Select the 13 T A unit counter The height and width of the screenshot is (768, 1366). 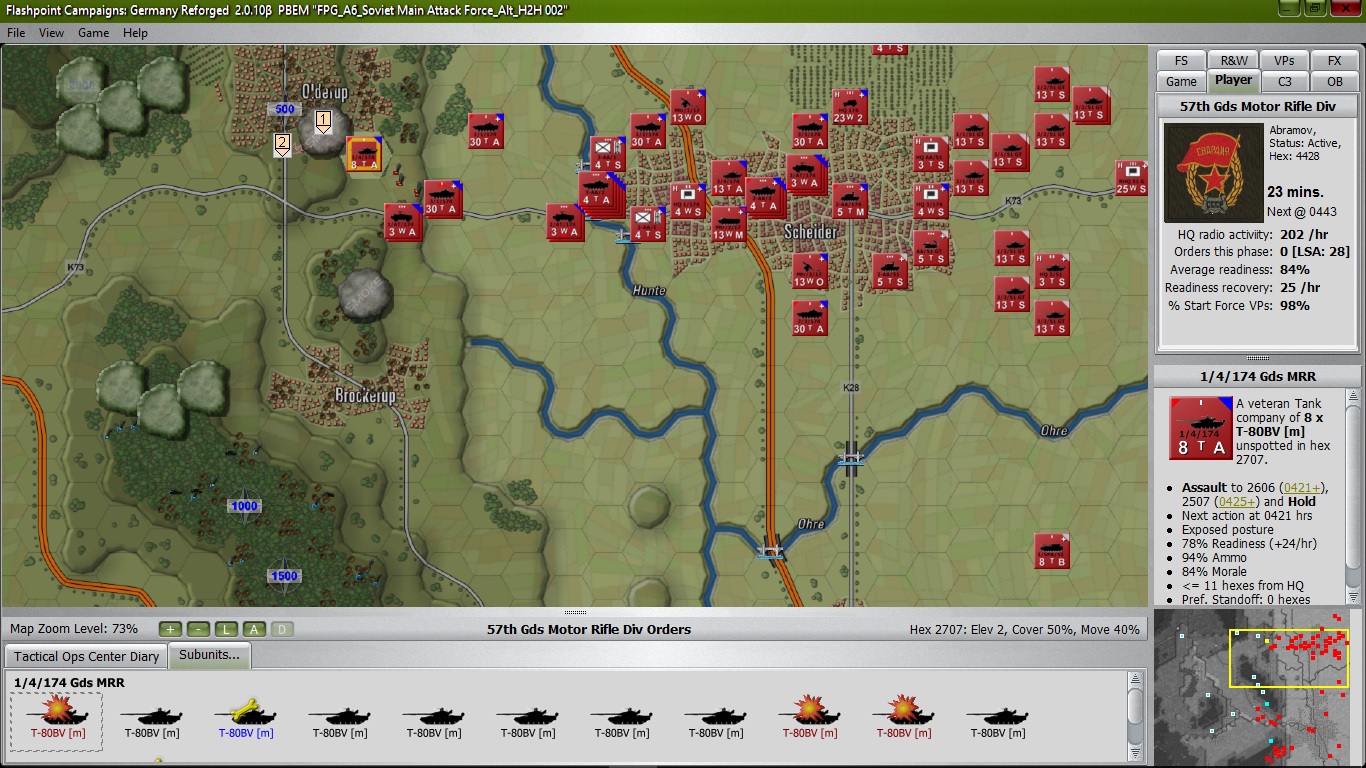pos(729,178)
